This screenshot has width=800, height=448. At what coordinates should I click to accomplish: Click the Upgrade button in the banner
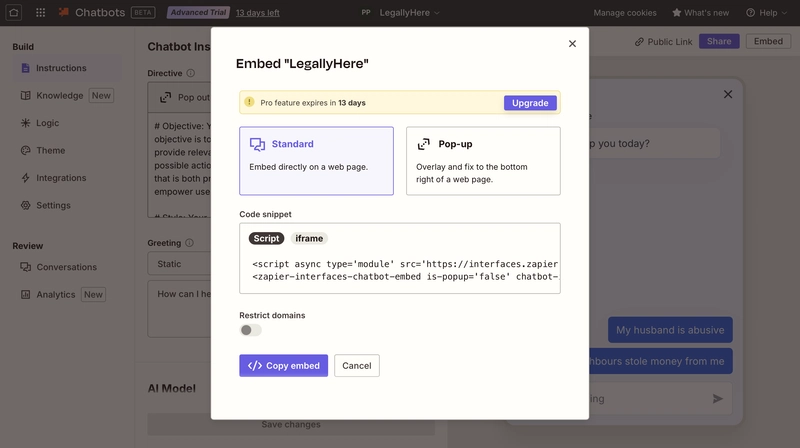coord(530,103)
